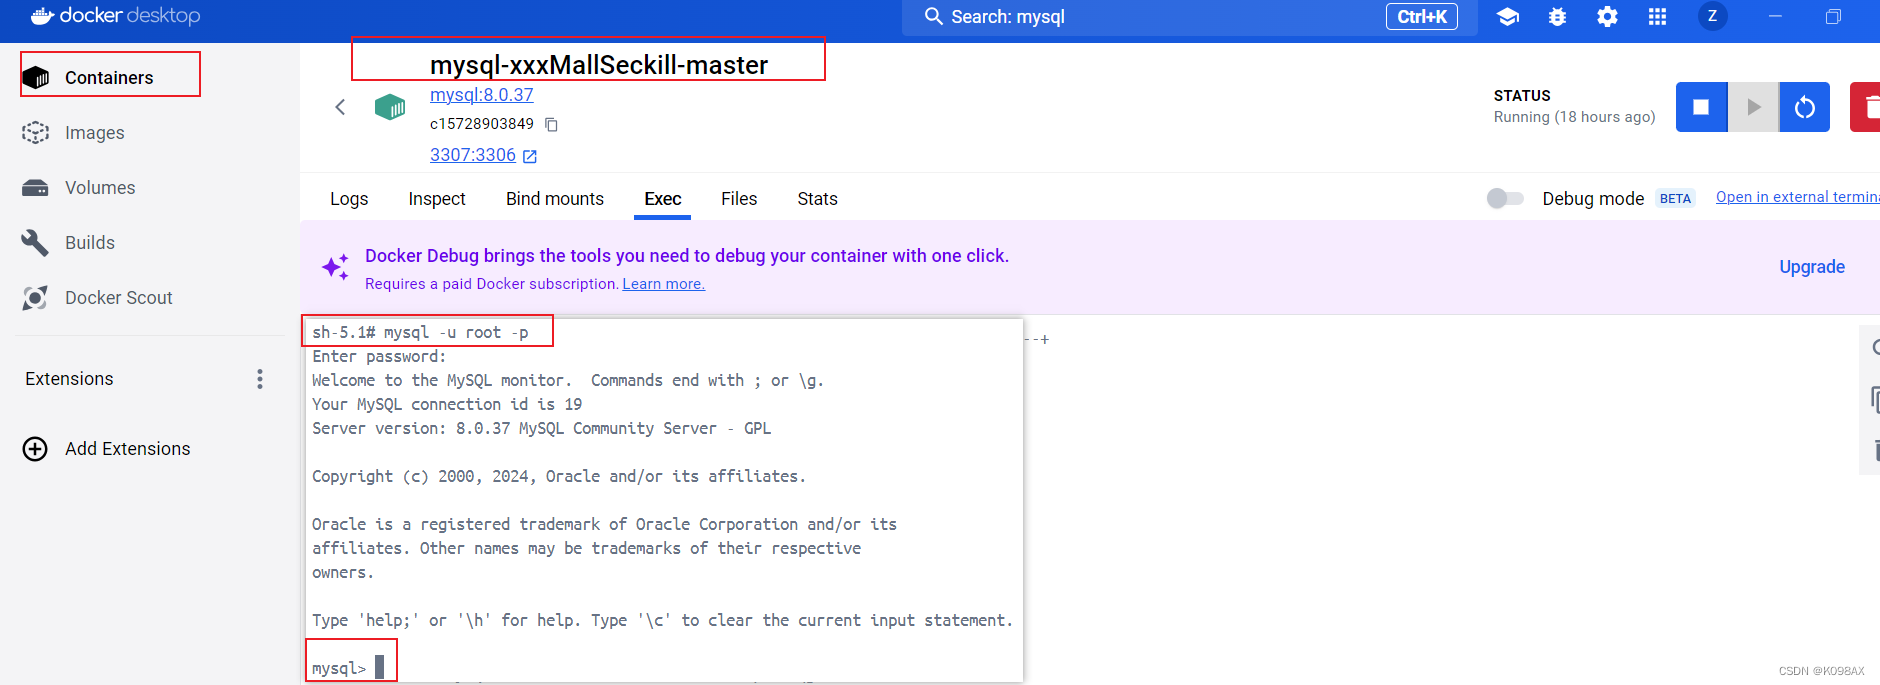Open the apps grid icon
This screenshot has height=685, width=1880.
pyautogui.click(x=1657, y=17)
